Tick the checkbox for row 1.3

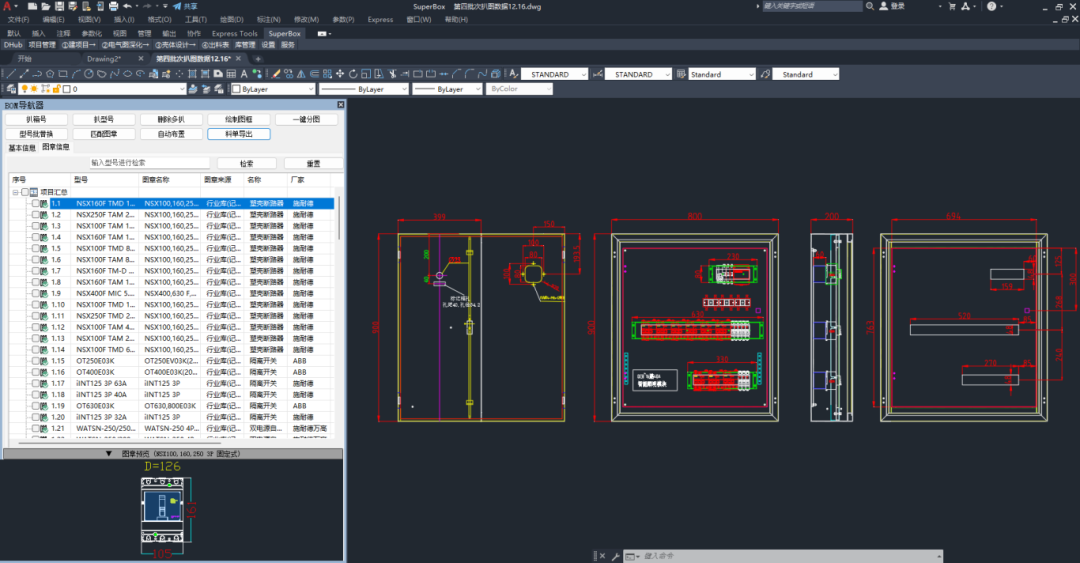36,226
